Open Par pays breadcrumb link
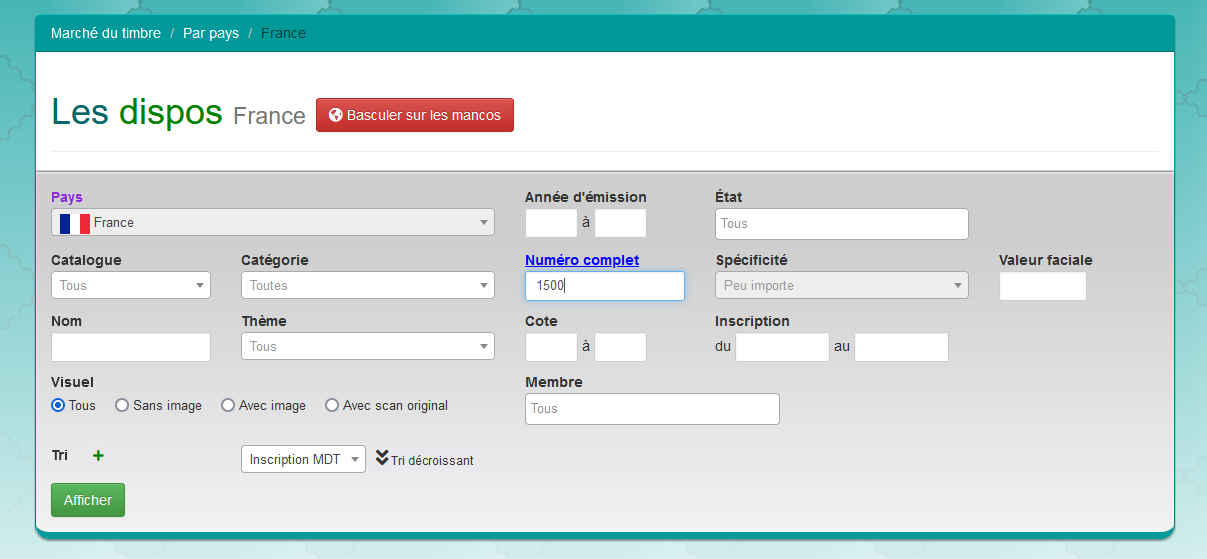Screen dimensions: 1207x559 coord(211,33)
